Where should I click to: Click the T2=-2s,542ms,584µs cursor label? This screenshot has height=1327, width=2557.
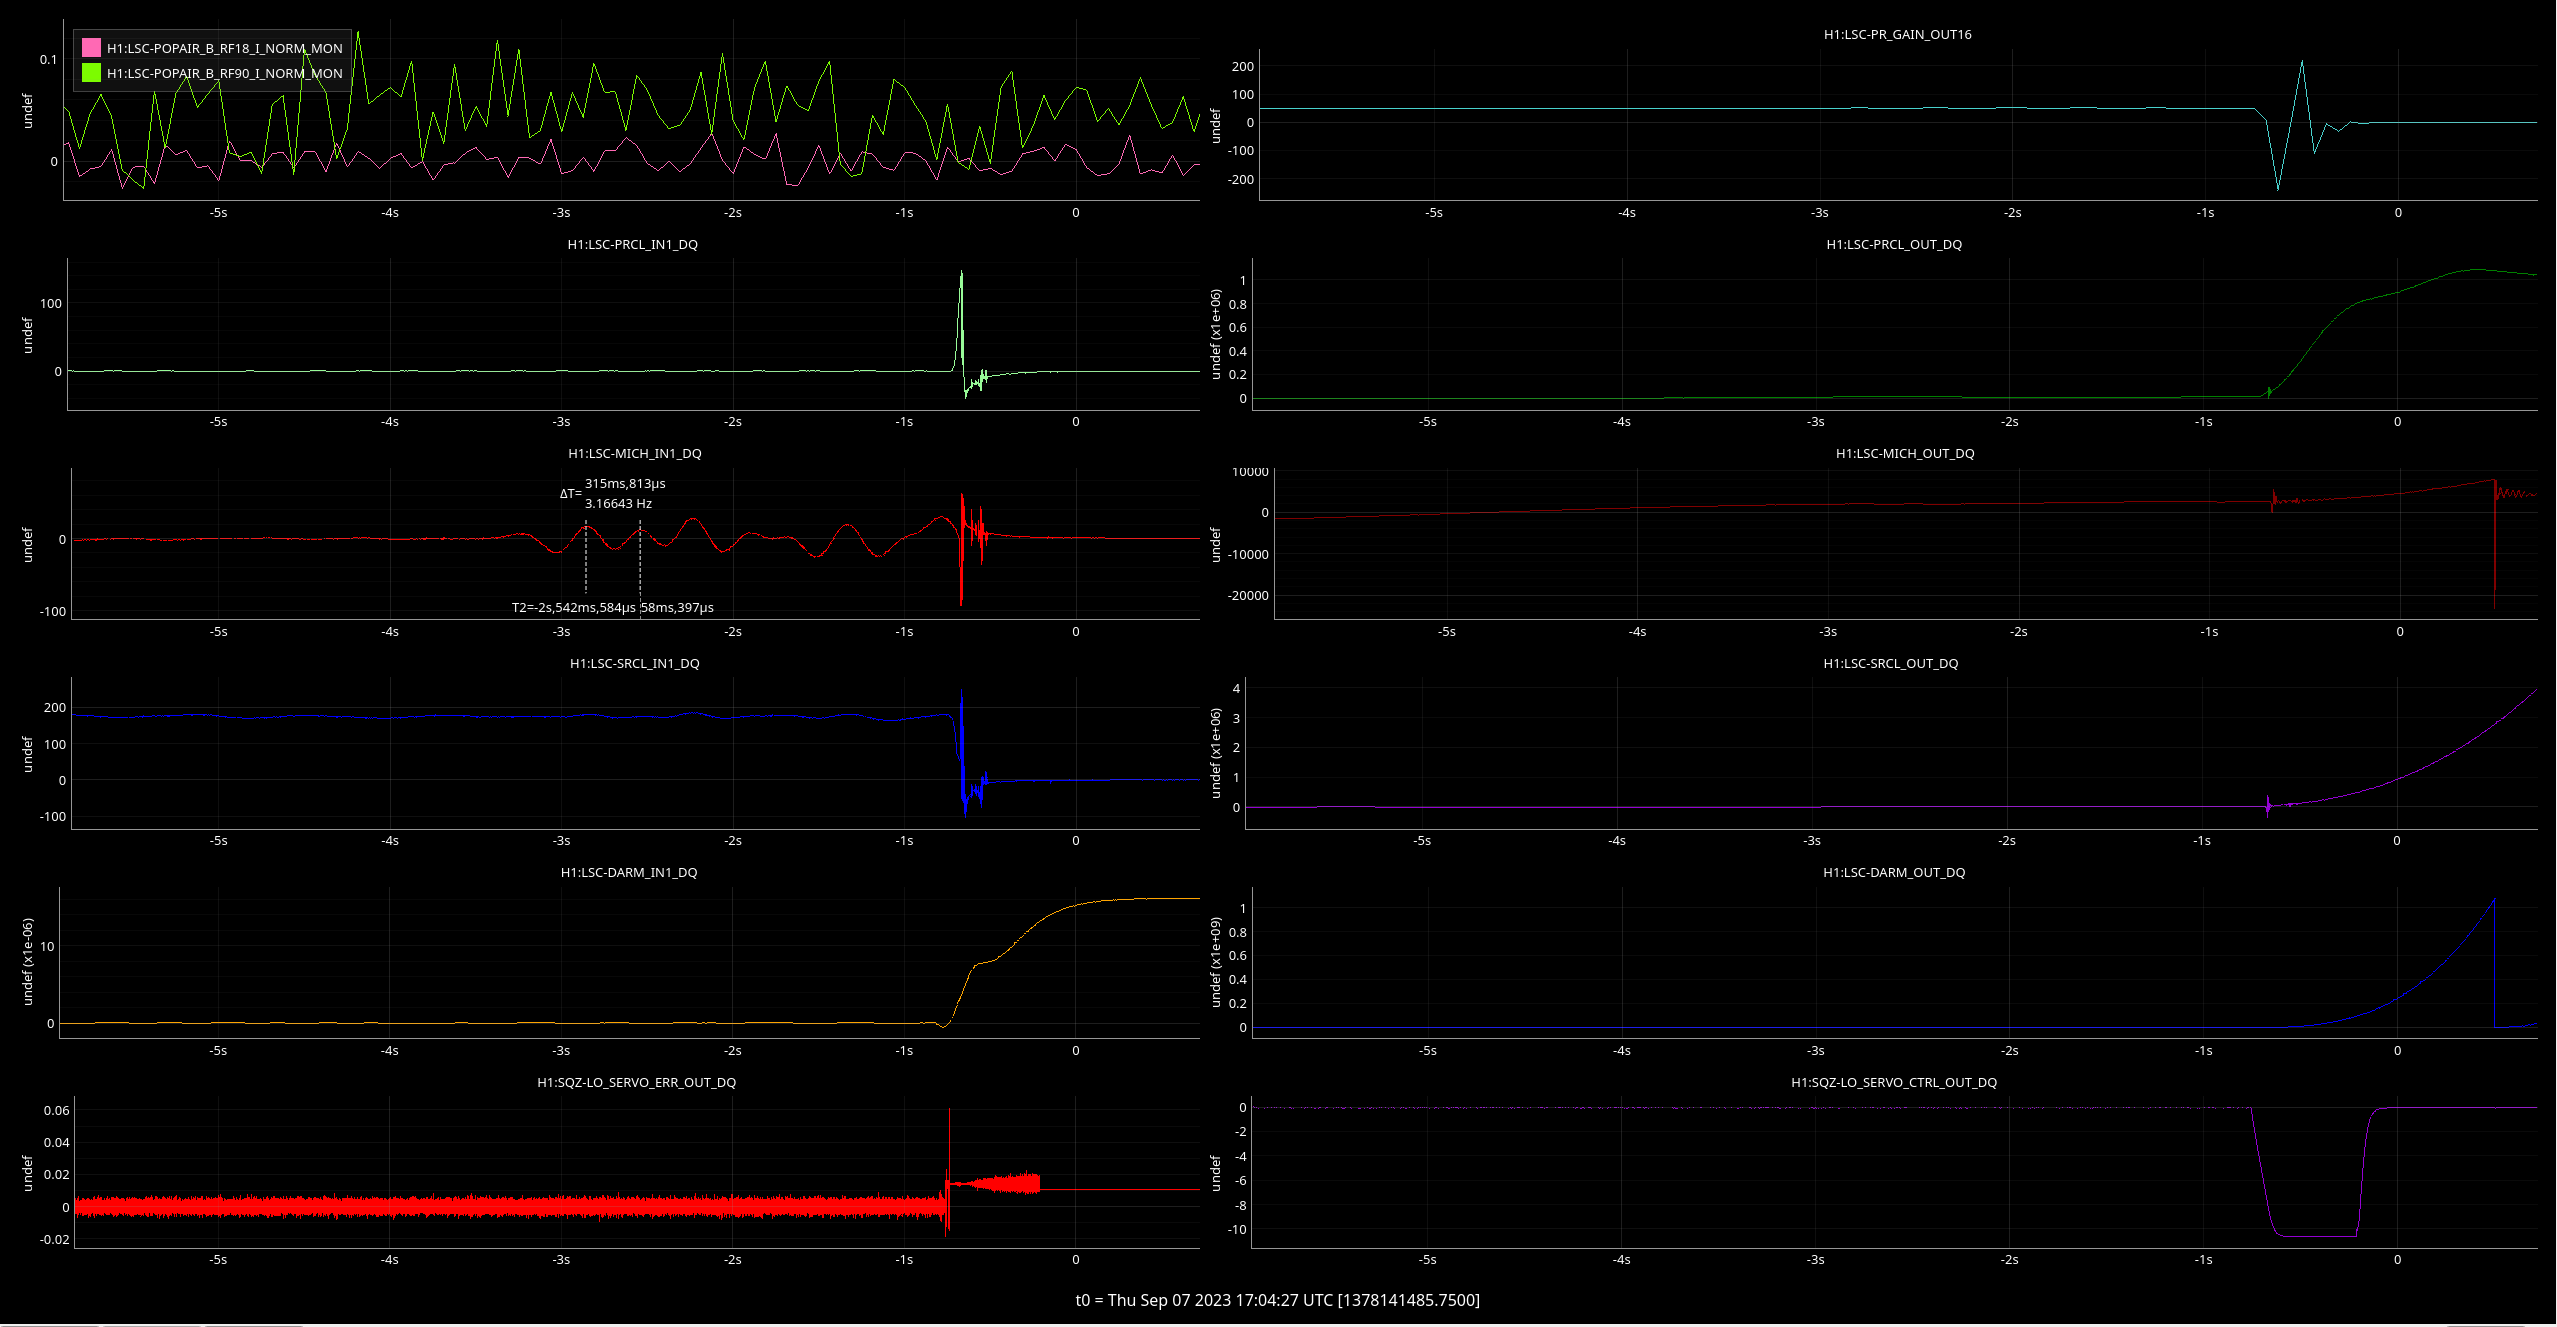pos(573,607)
